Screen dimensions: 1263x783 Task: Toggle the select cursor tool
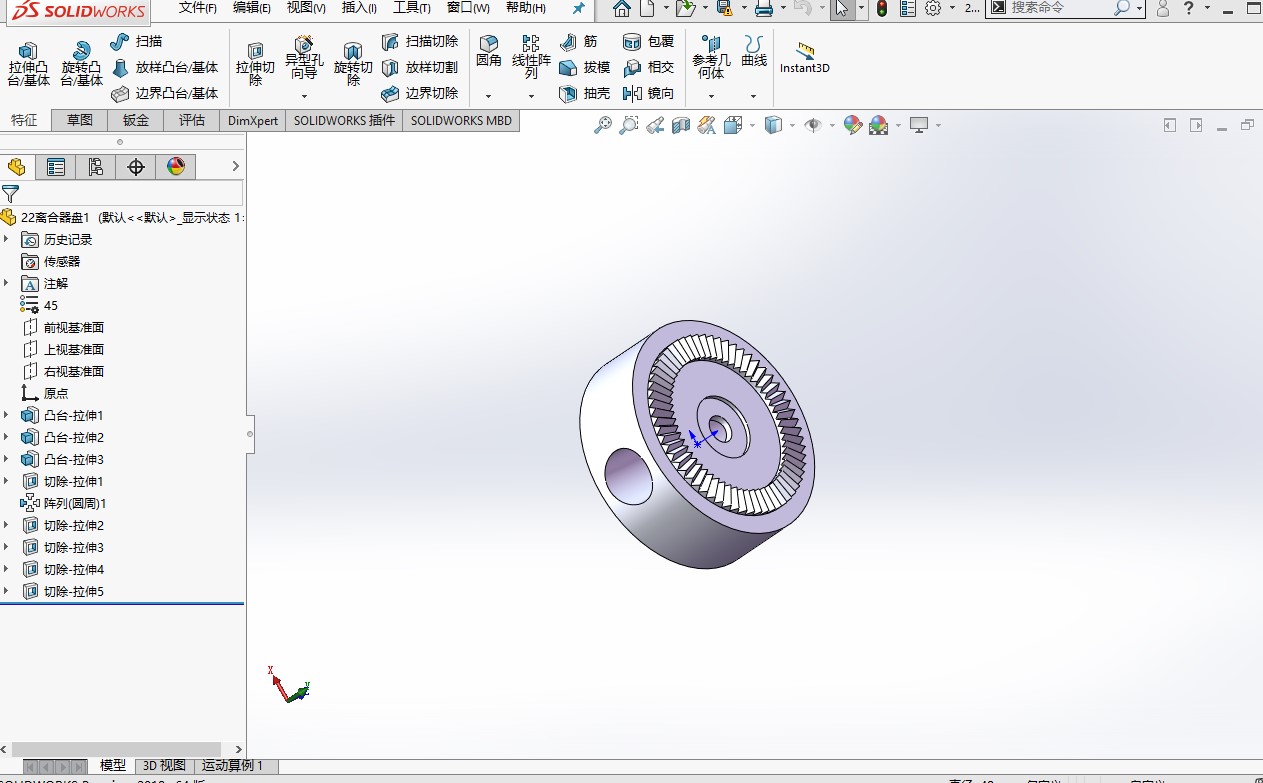coord(842,8)
